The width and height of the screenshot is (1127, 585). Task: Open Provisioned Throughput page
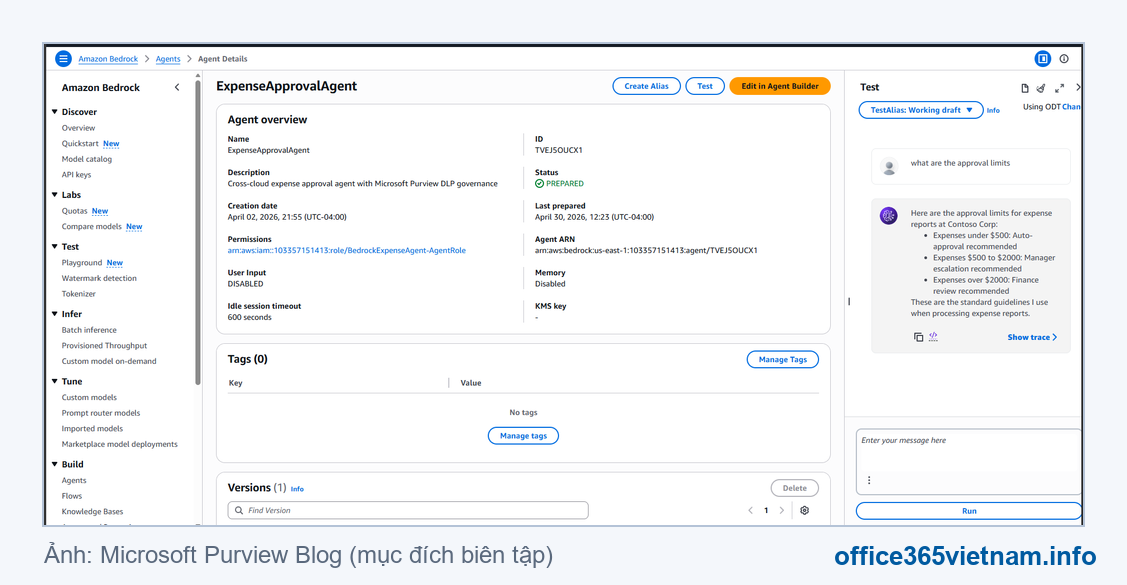(x=104, y=346)
